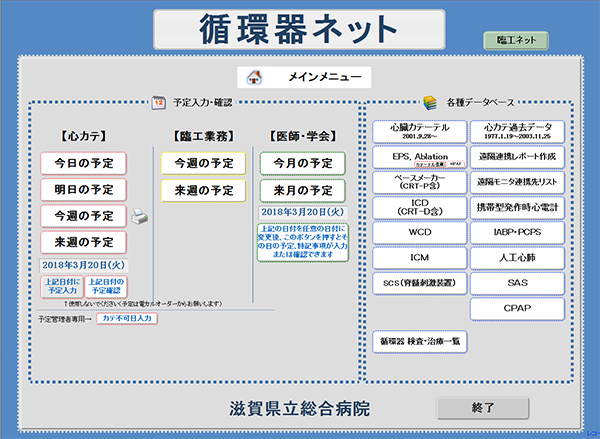Open 明日の予定 under 心カテ
Viewport: 600px width, 439px height.
[x=83, y=190]
